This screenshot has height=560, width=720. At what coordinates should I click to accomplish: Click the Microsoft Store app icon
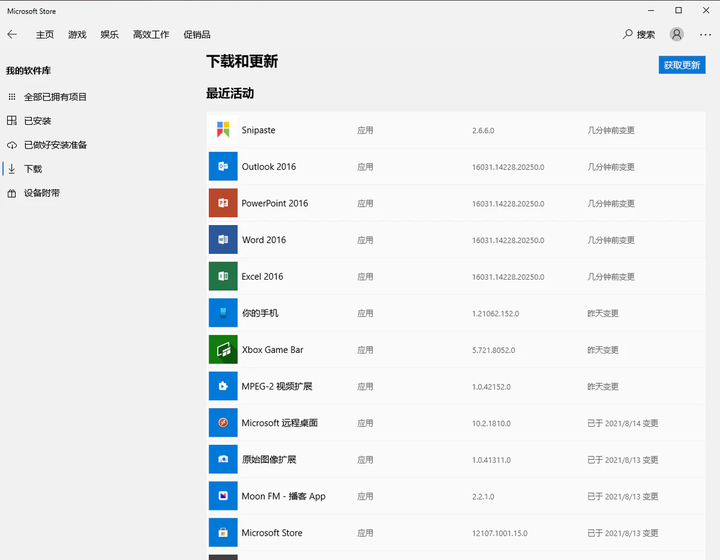[223, 532]
